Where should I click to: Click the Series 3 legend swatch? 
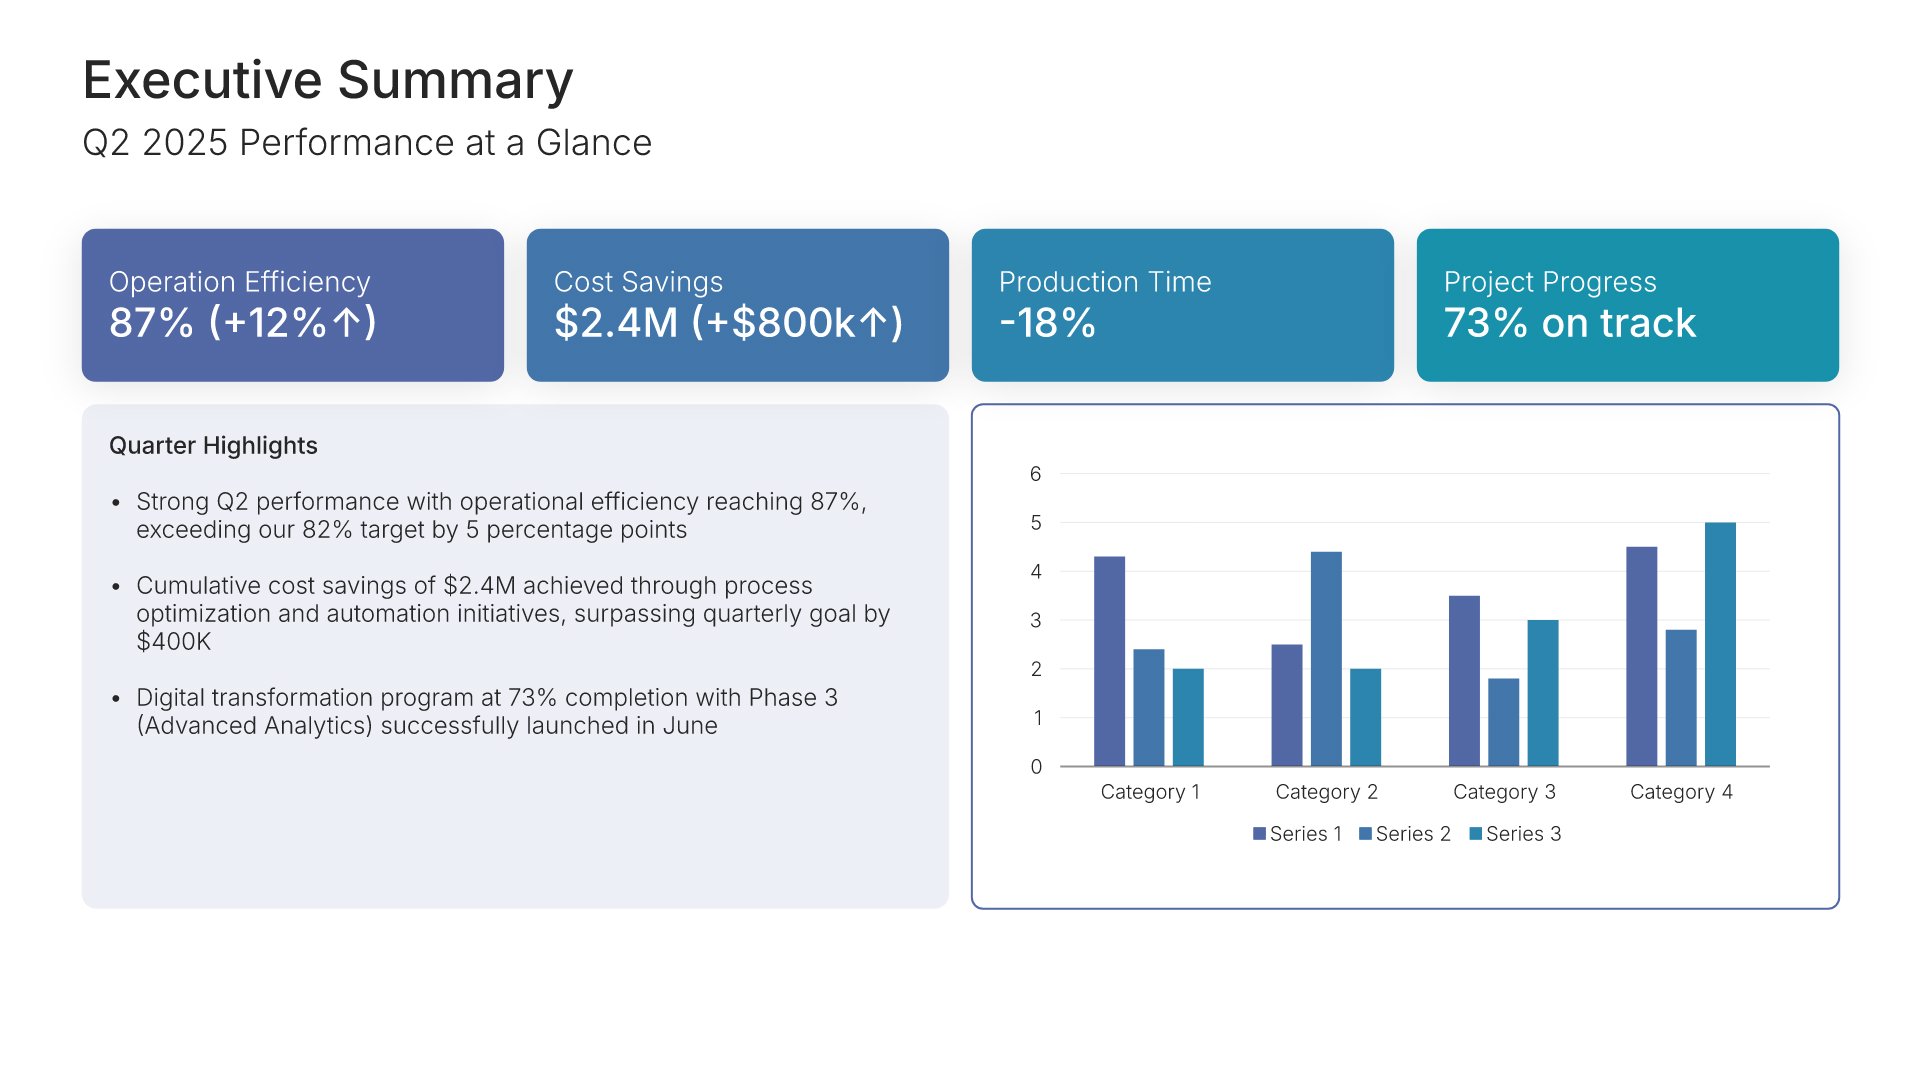(1475, 834)
